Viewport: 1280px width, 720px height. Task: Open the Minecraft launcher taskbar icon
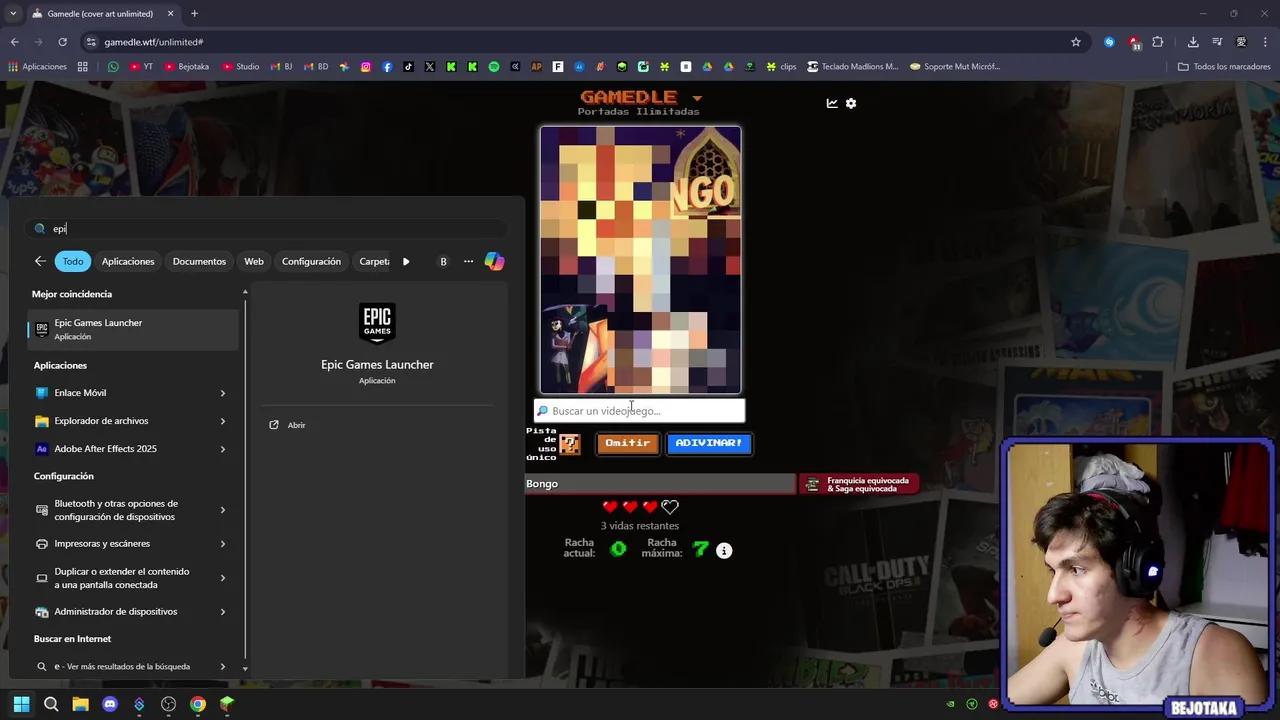tap(227, 704)
